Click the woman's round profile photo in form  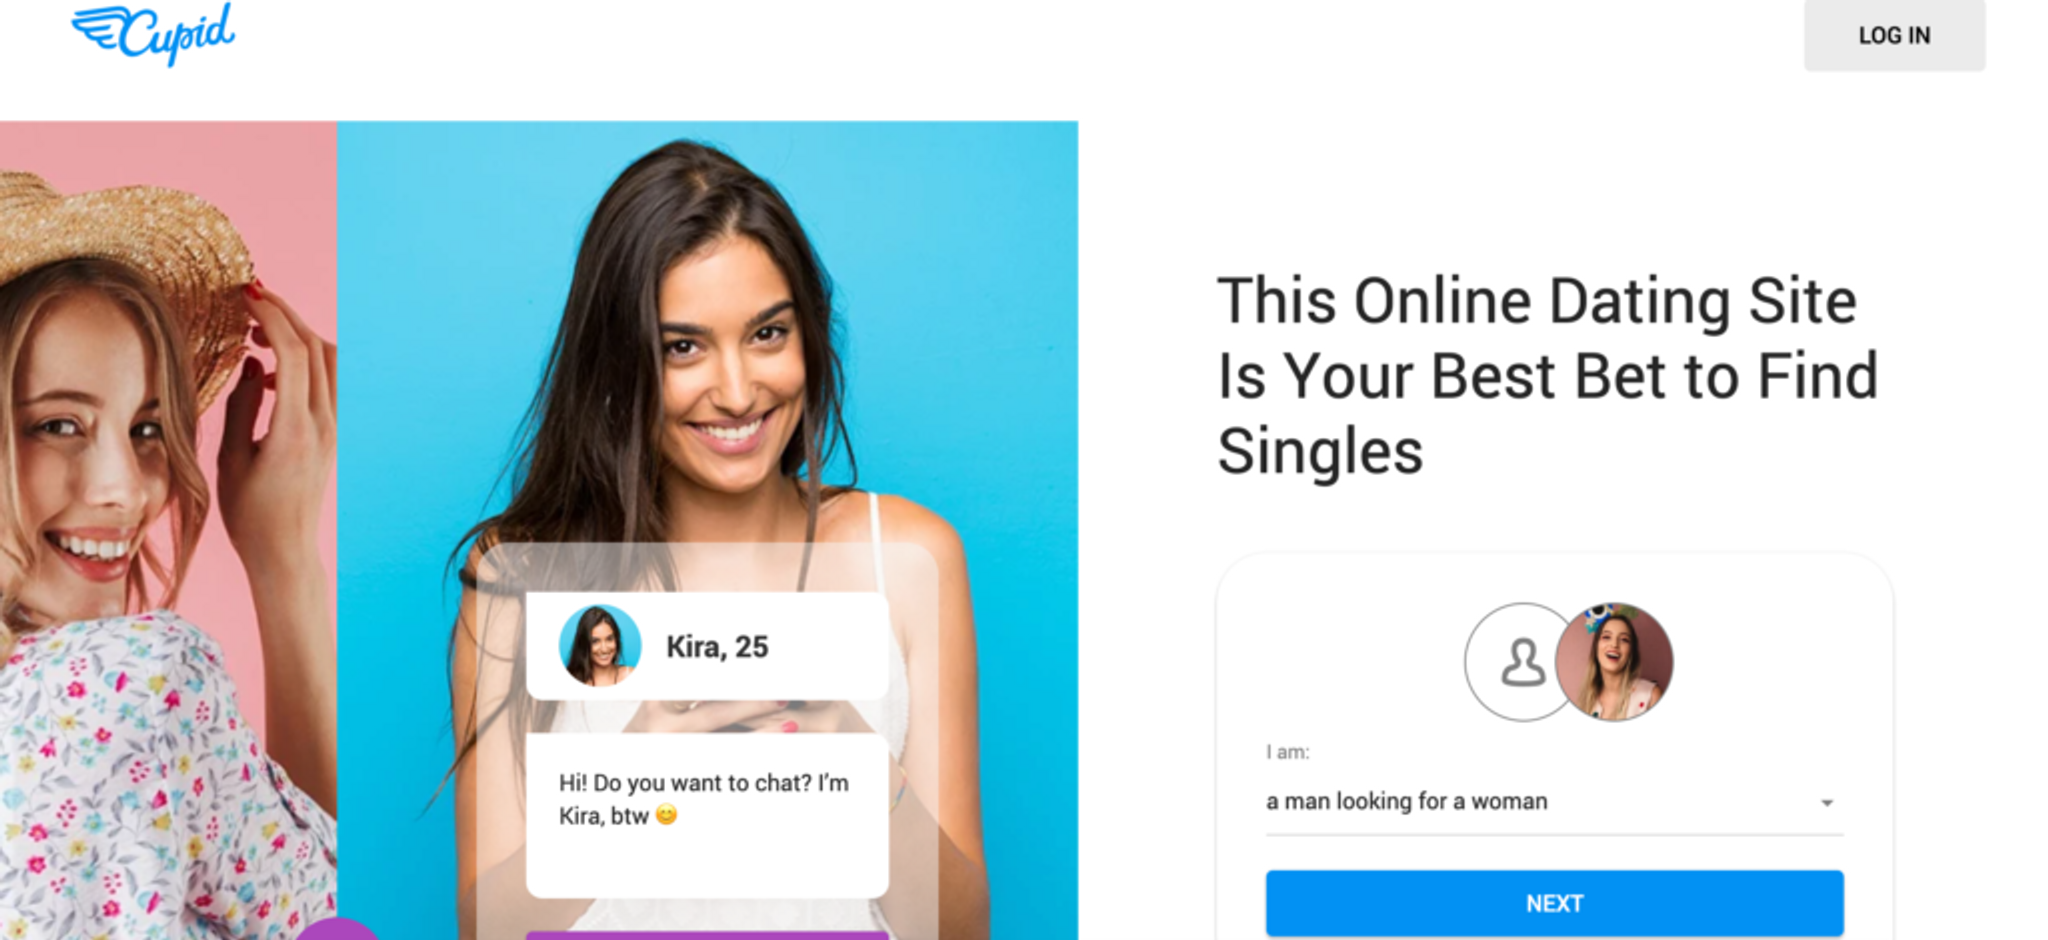[1614, 662]
